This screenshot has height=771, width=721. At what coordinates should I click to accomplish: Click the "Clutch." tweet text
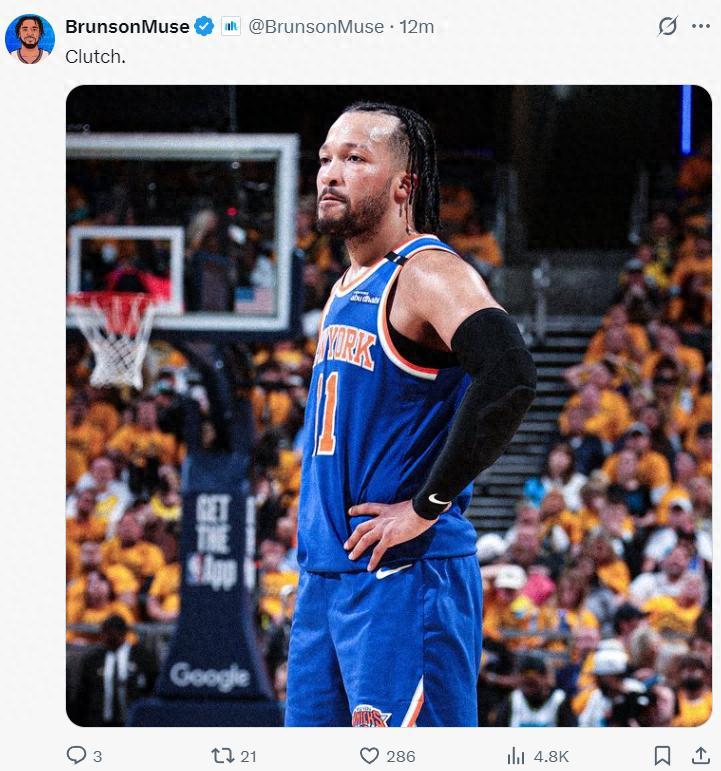(x=96, y=56)
